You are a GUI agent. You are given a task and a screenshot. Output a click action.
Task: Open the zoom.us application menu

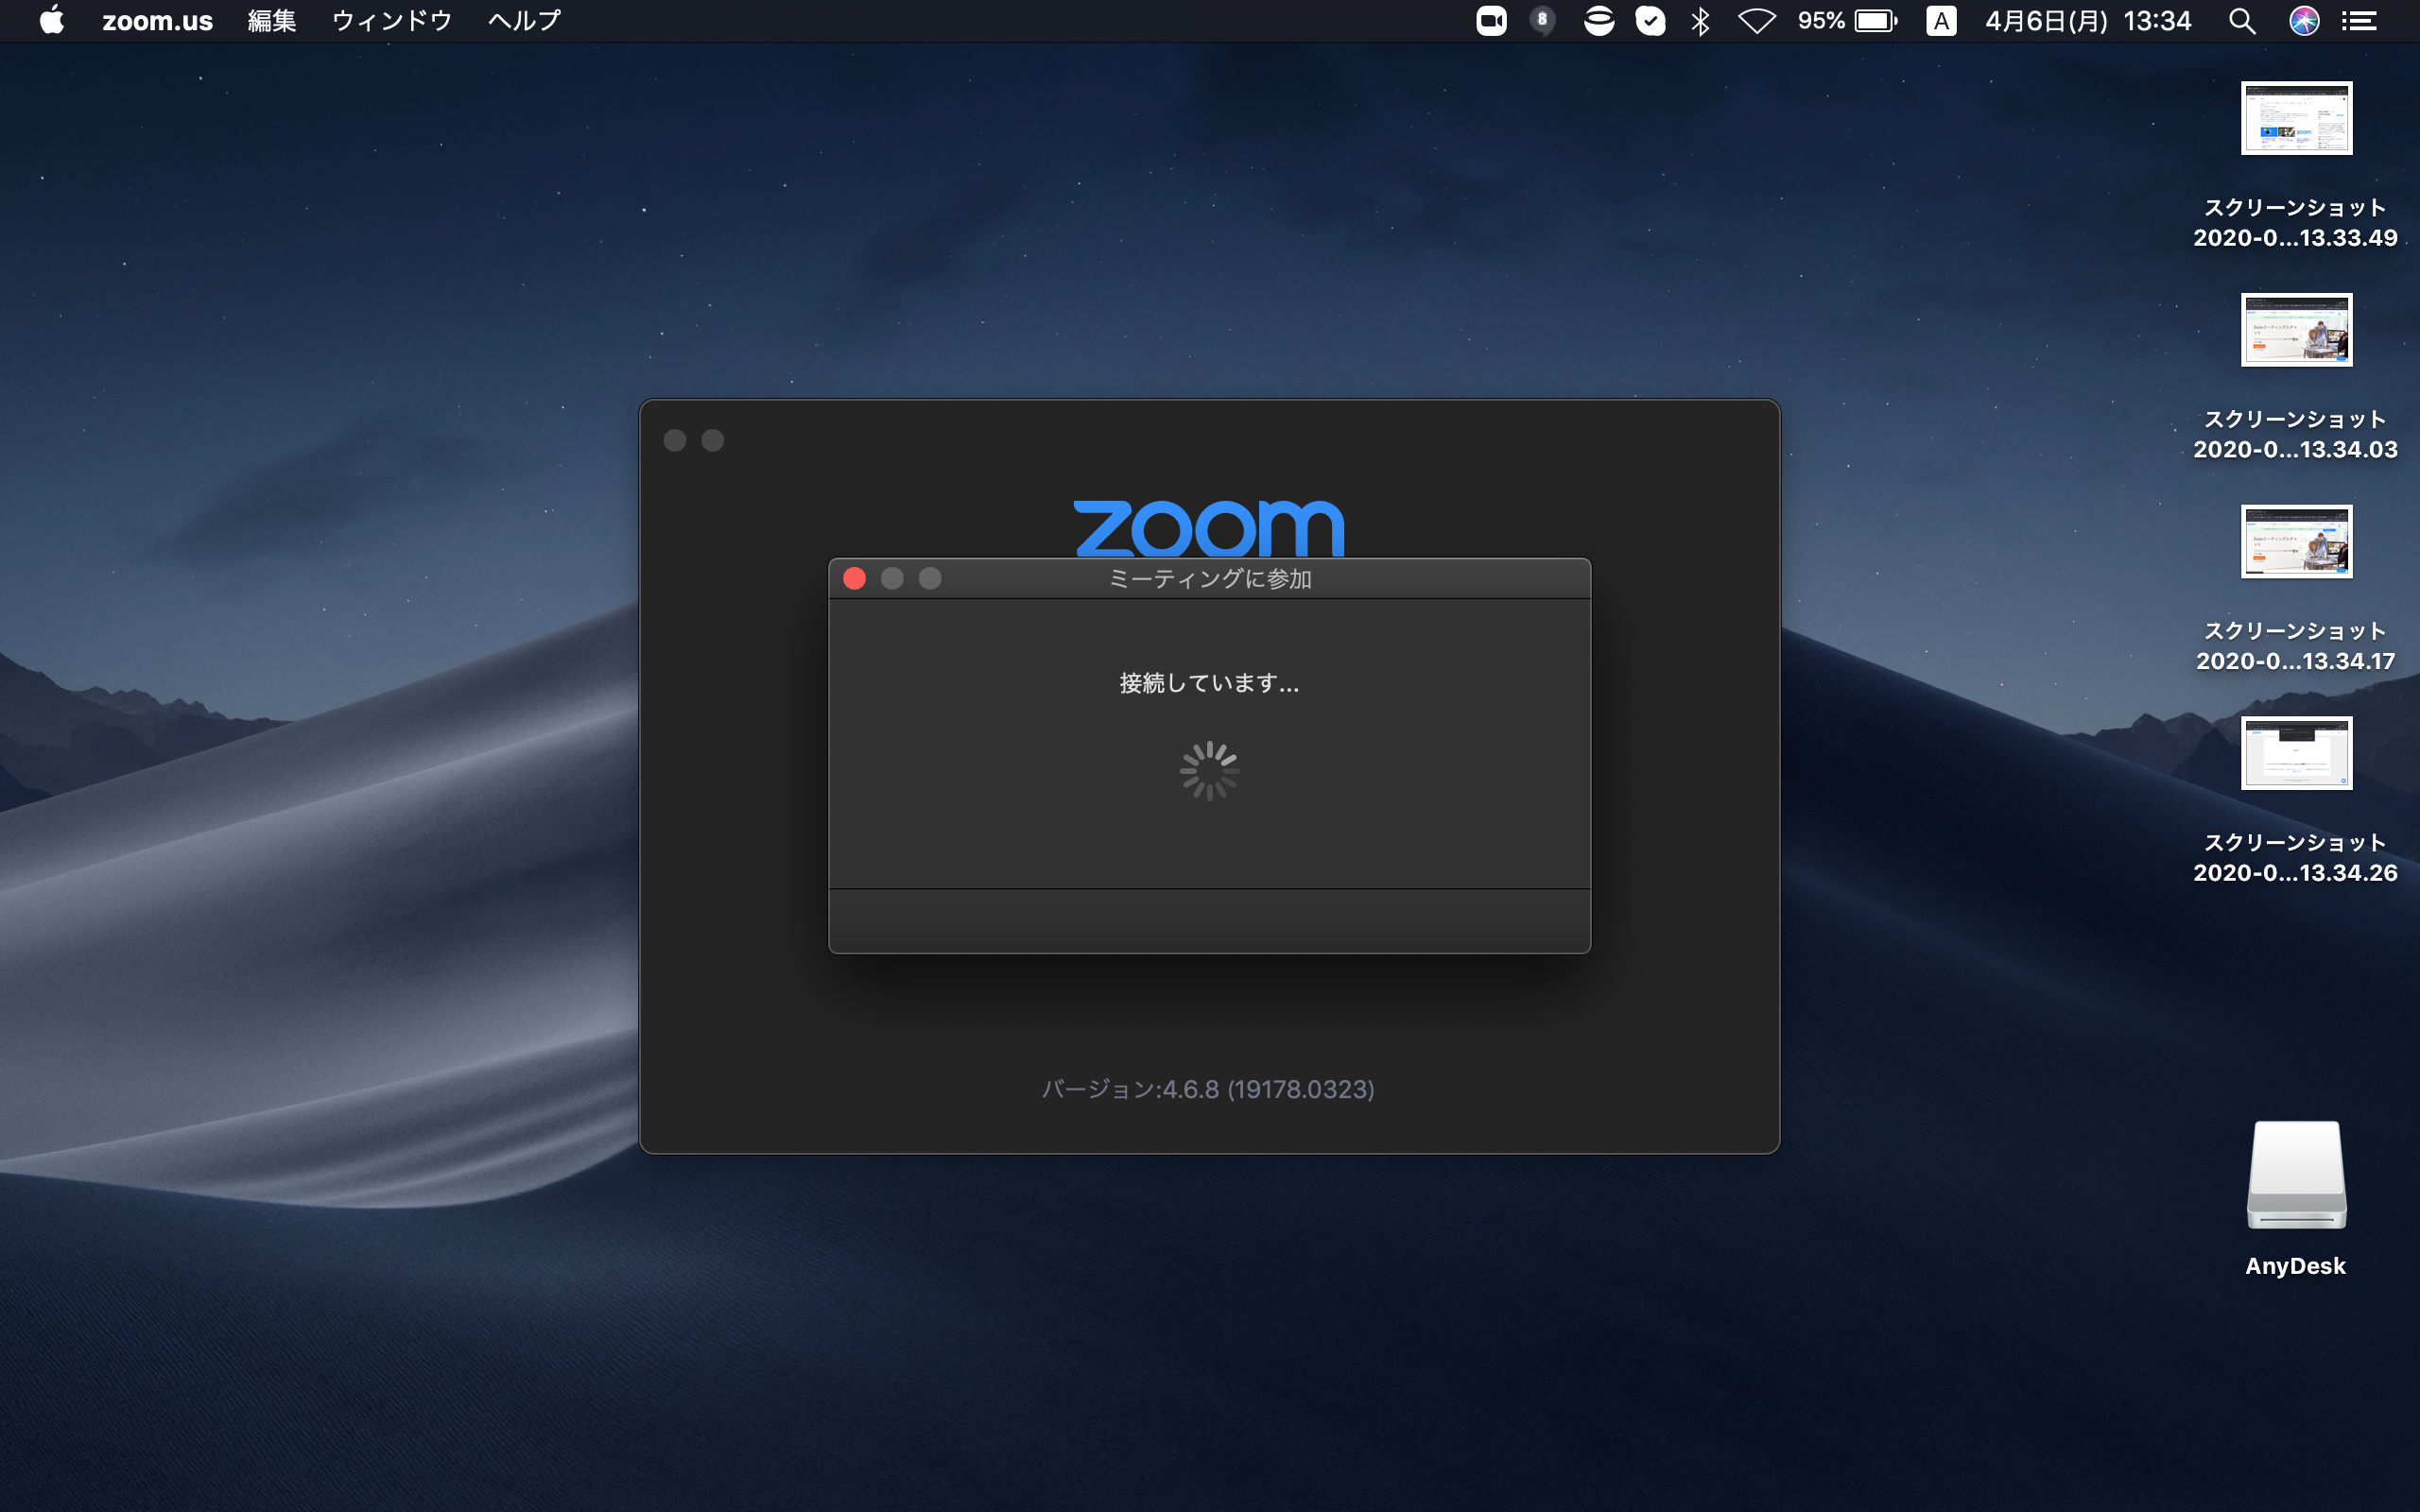157,21
